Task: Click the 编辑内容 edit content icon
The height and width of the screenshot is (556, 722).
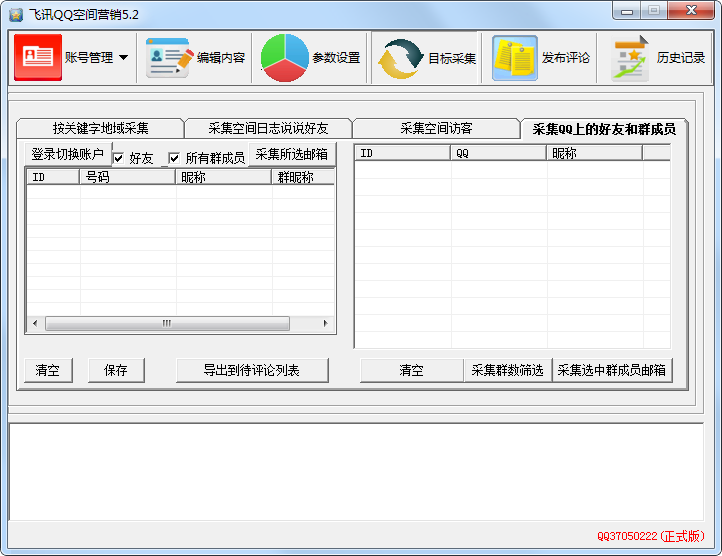Action: [169, 58]
